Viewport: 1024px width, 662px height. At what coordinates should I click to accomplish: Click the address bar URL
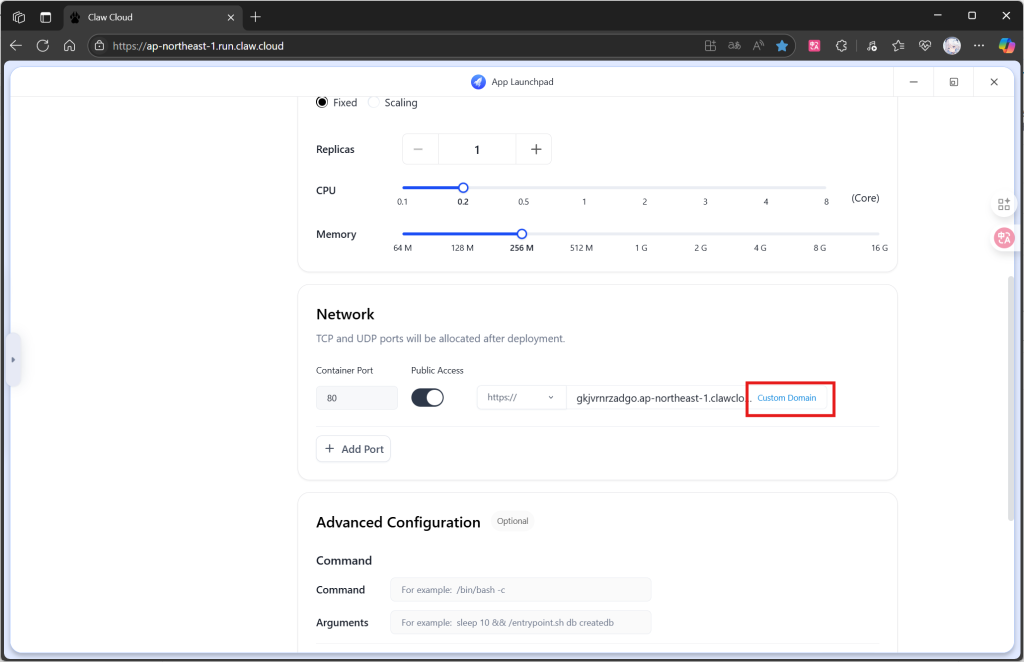pyautogui.click(x=198, y=46)
